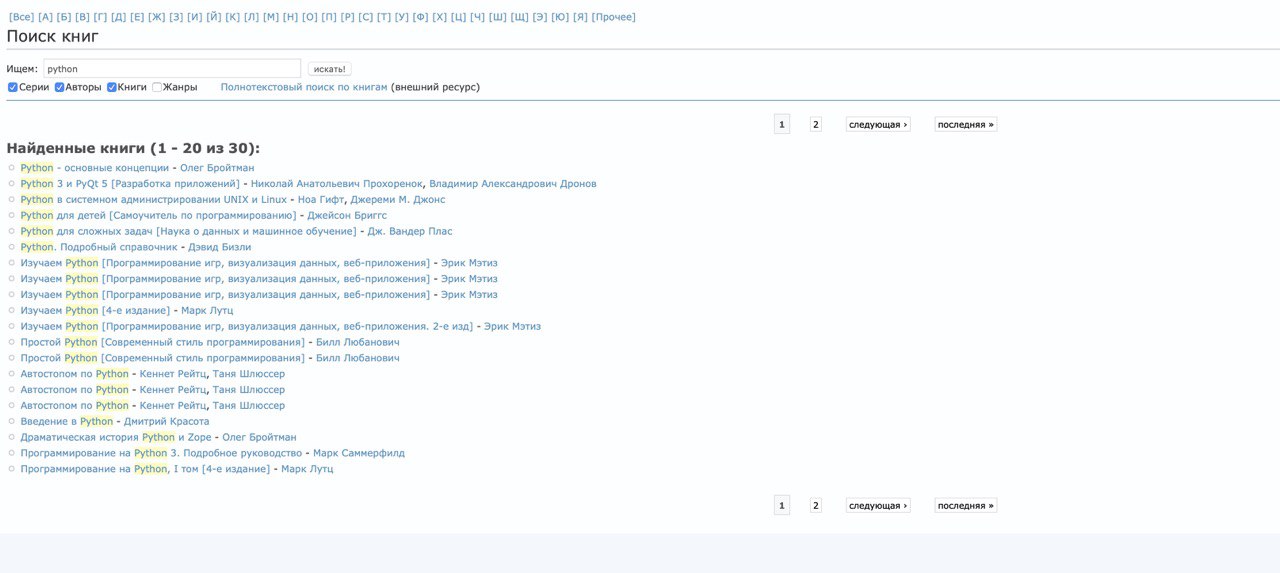Click page 1 in the top pagination
1280x573 pixels.
click(782, 125)
